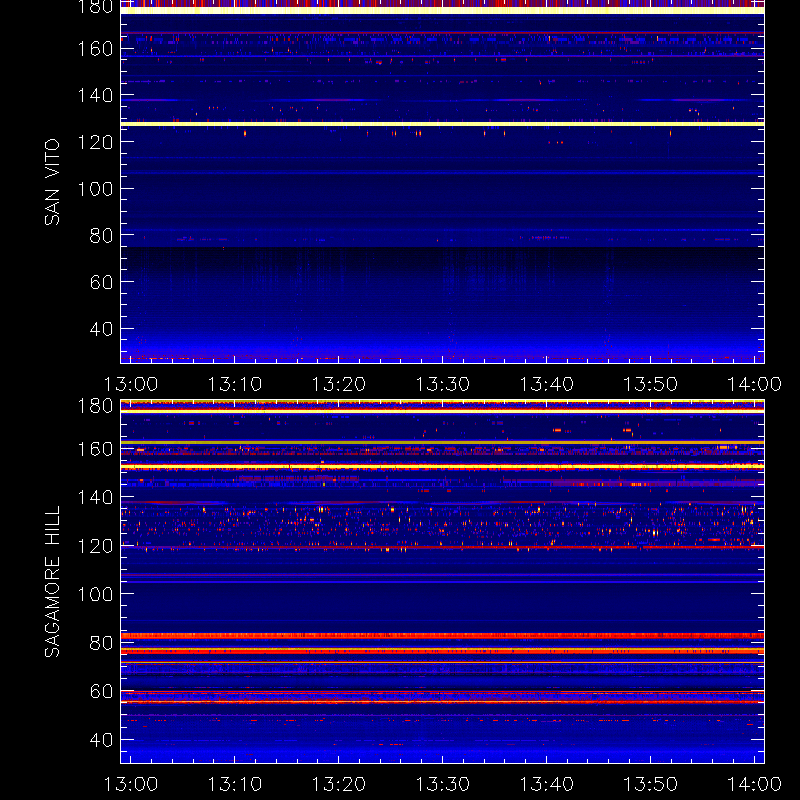Click 13:40 time label below San Vito plot
The width and height of the screenshot is (800, 800).
(x=546, y=384)
